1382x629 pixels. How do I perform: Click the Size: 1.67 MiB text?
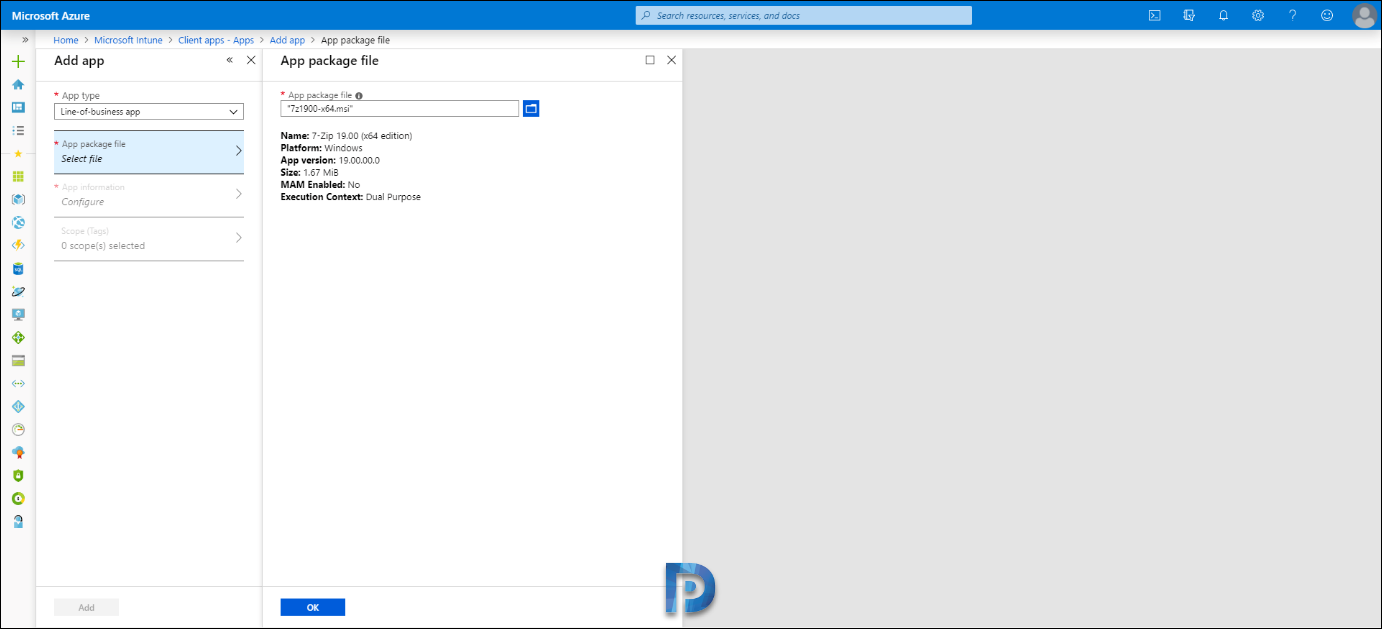coord(310,172)
